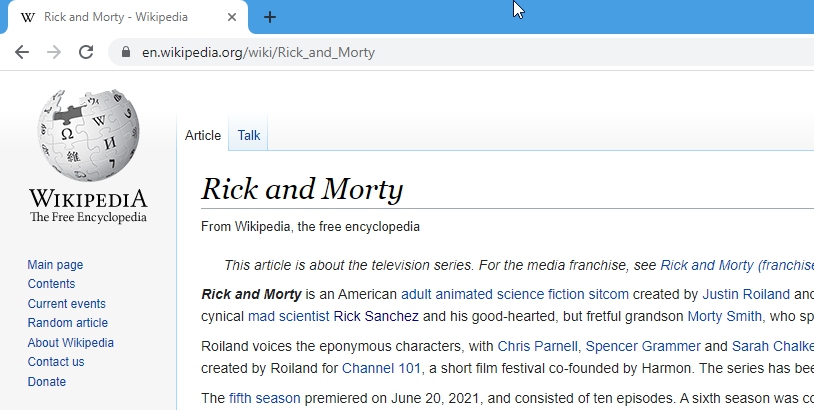The height and width of the screenshot is (410, 814).
Task: Reload the Rick and Morty page
Action: [x=86, y=52]
